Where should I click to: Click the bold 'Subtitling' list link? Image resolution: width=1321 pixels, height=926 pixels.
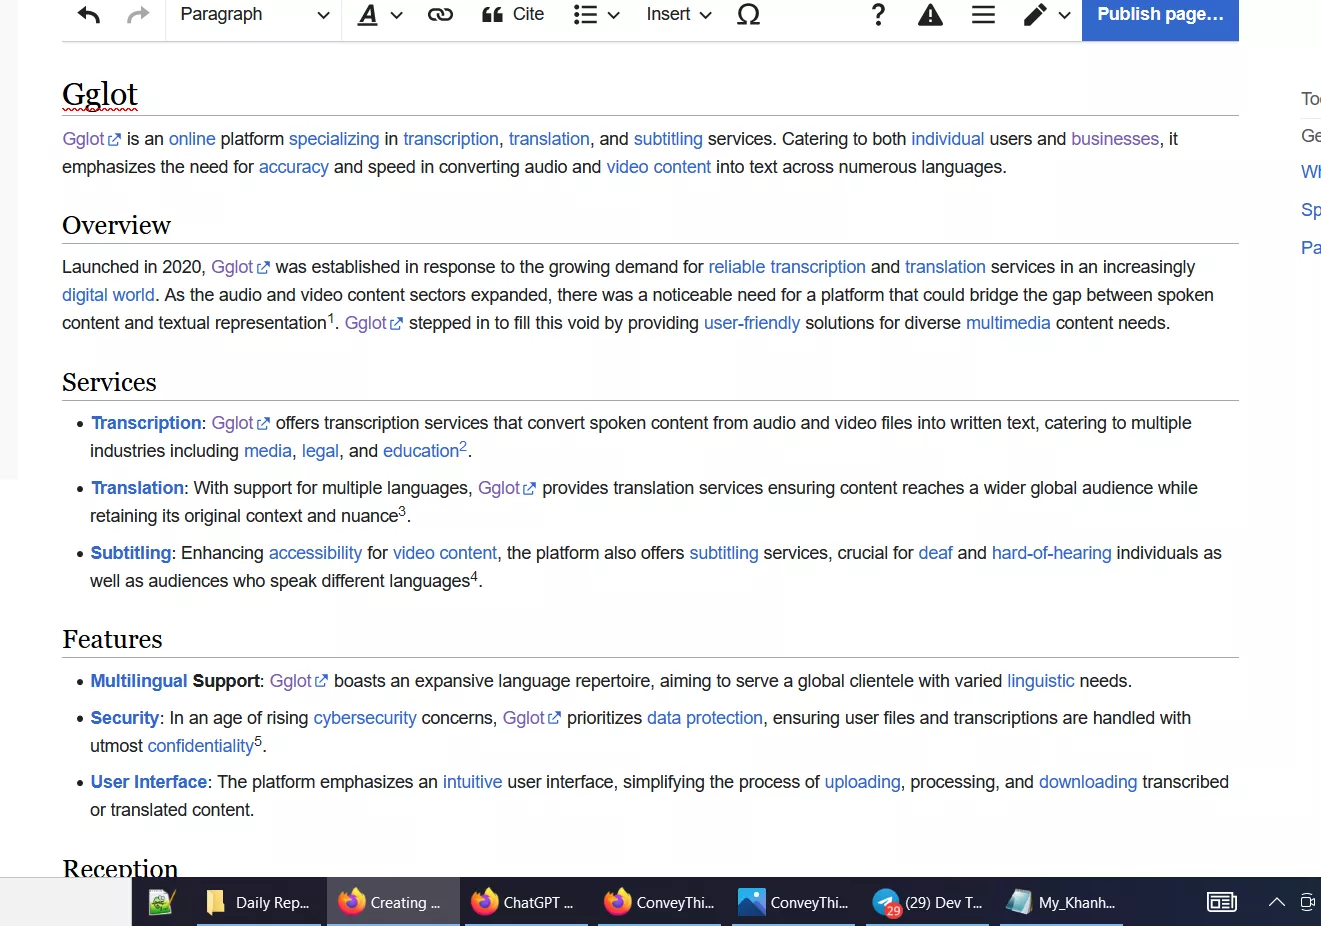click(131, 553)
